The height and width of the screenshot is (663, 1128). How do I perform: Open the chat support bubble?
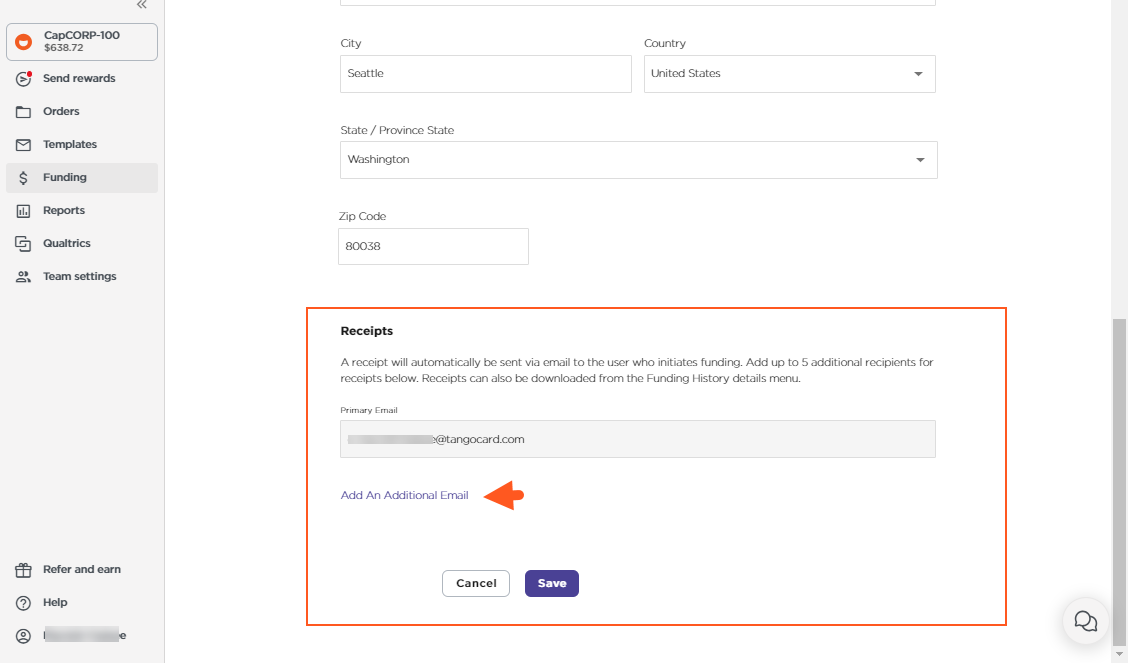pyautogui.click(x=1085, y=621)
